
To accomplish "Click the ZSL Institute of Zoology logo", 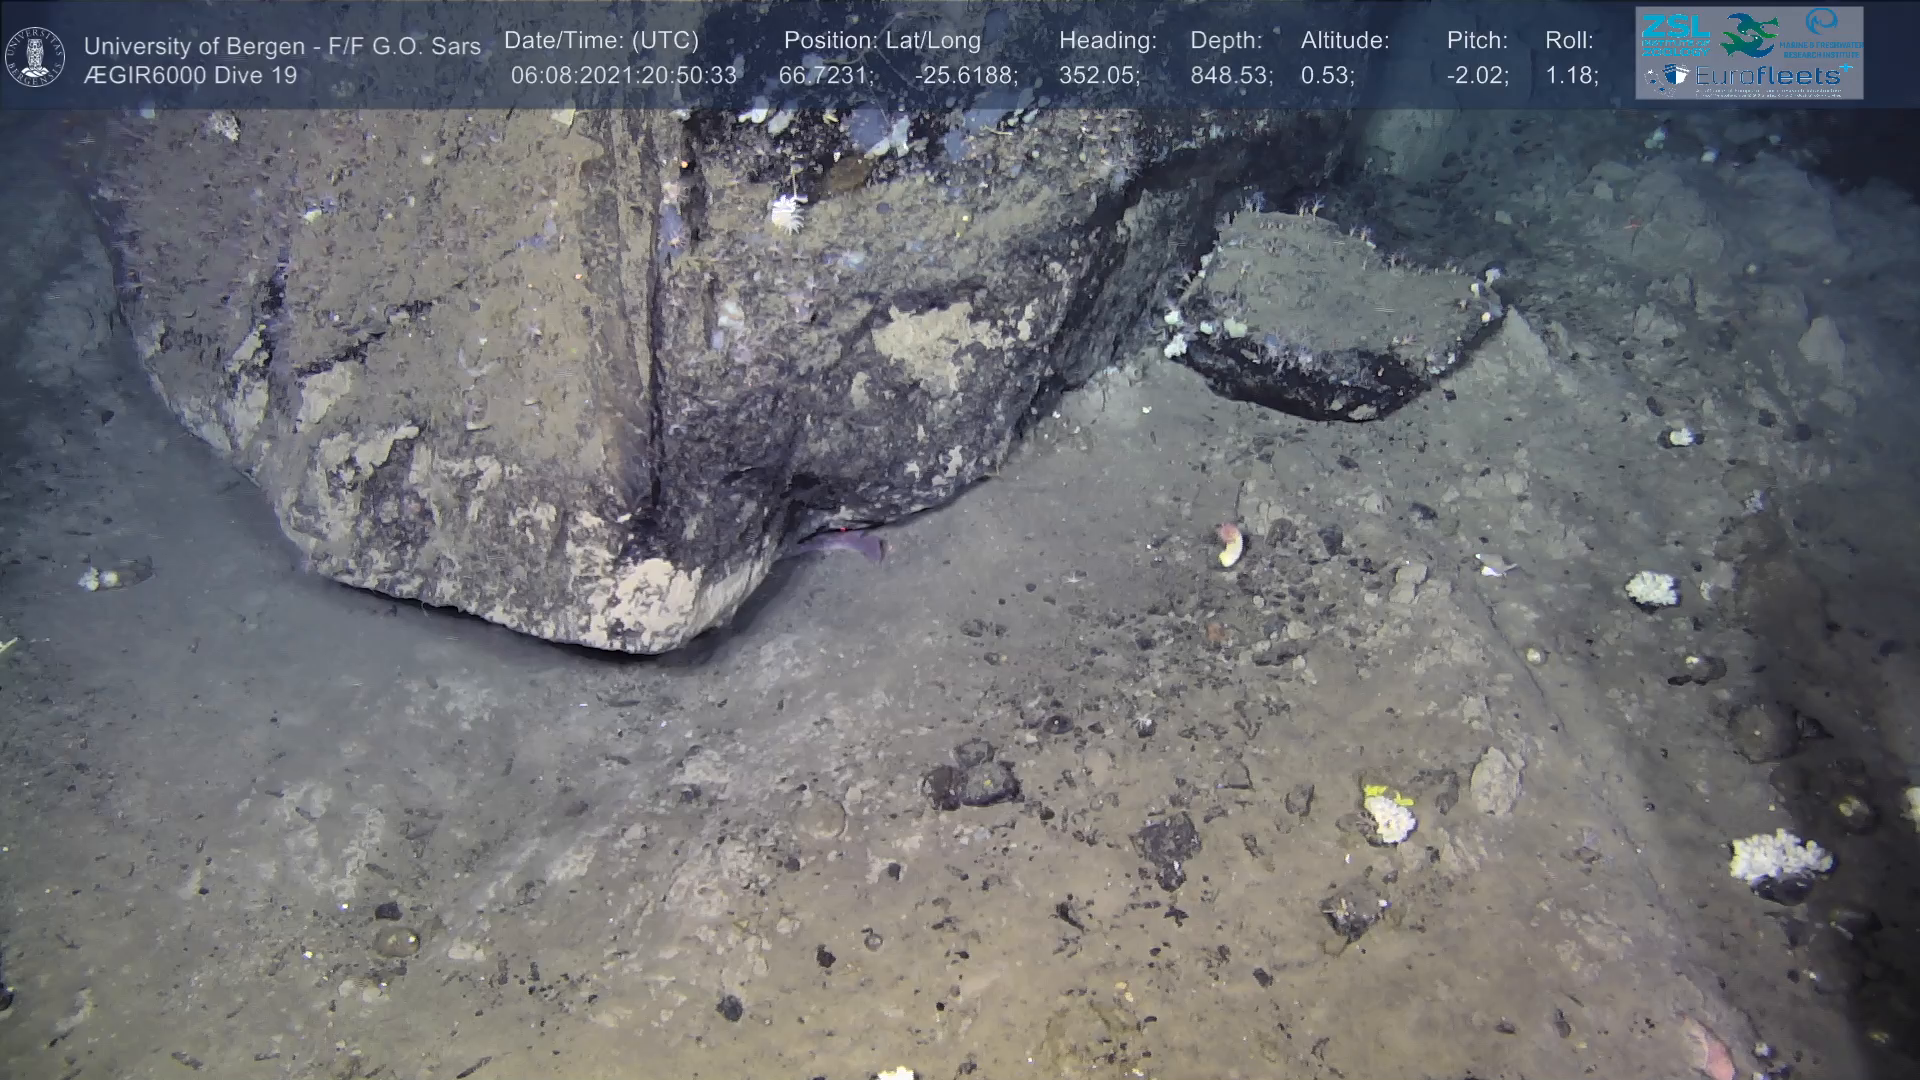I will tap(1675, 34).
